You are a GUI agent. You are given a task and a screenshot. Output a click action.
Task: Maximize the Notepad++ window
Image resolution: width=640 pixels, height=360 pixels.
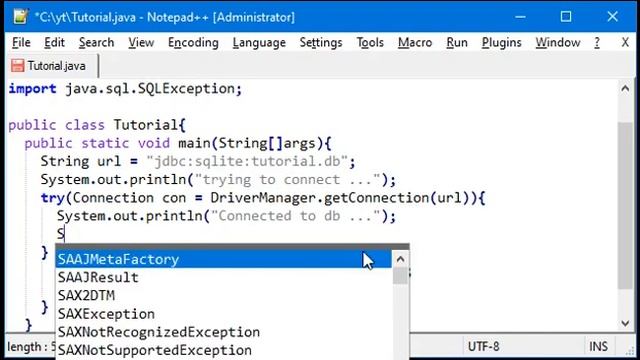click(x=566, y=17)
